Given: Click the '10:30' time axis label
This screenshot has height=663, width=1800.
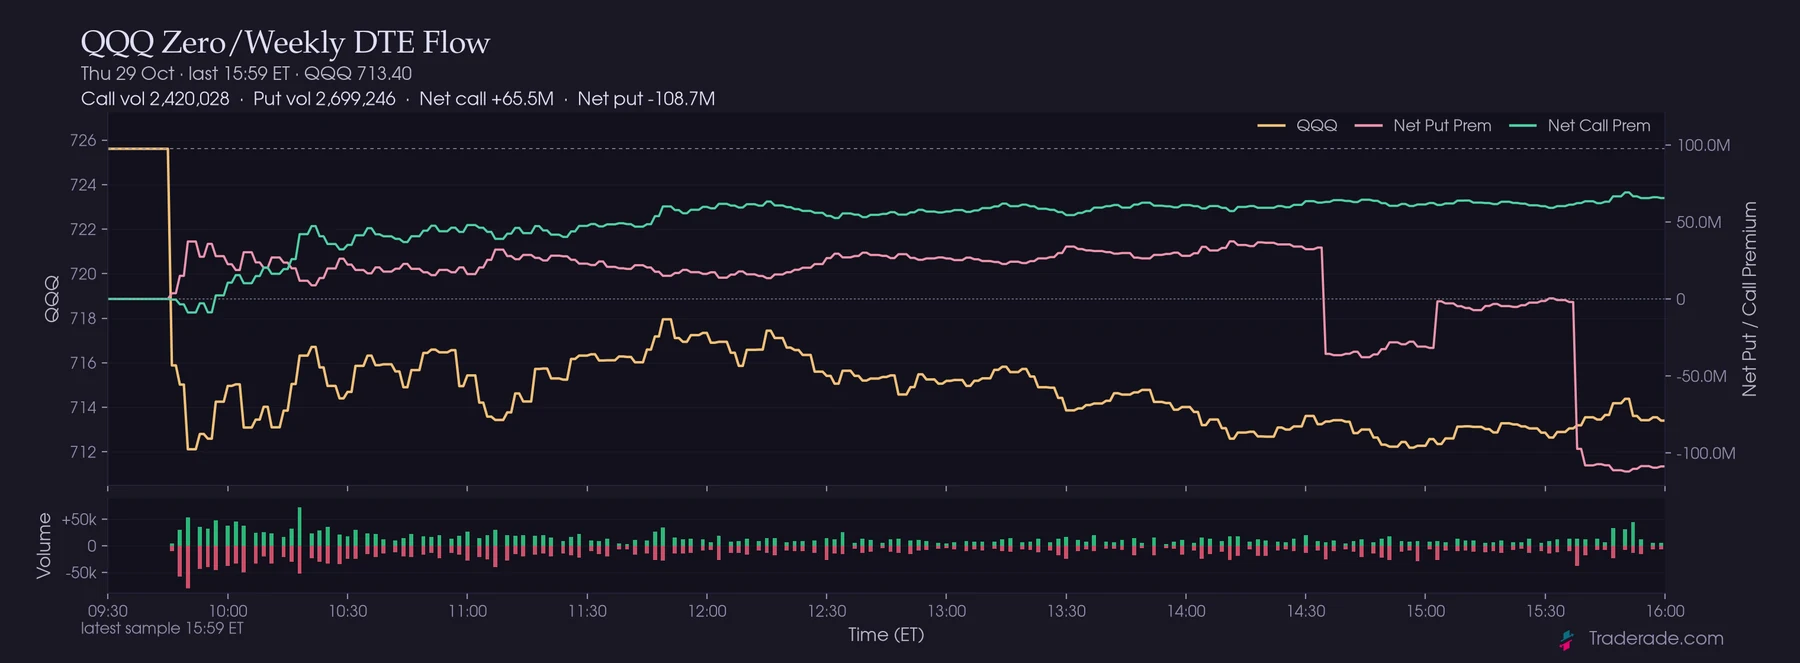Looking at the screenshot, I should 348,611.
